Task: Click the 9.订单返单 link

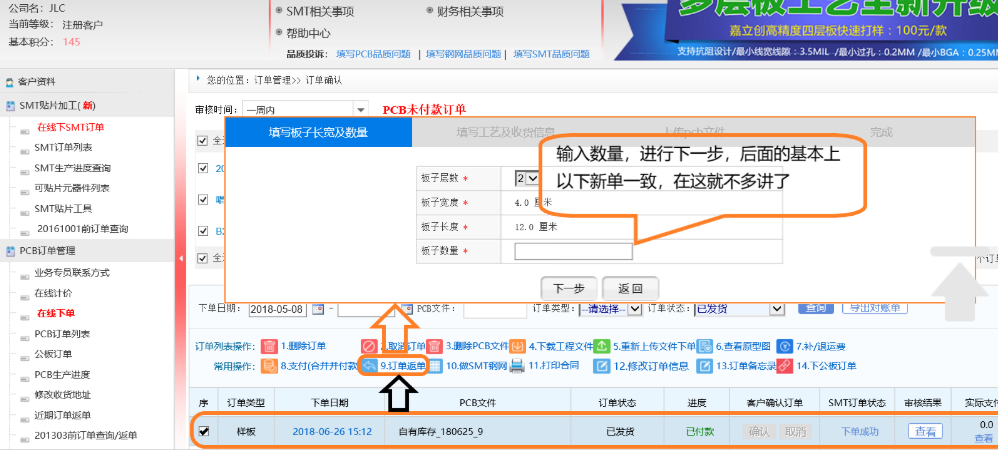Action: tap(402, 366)
